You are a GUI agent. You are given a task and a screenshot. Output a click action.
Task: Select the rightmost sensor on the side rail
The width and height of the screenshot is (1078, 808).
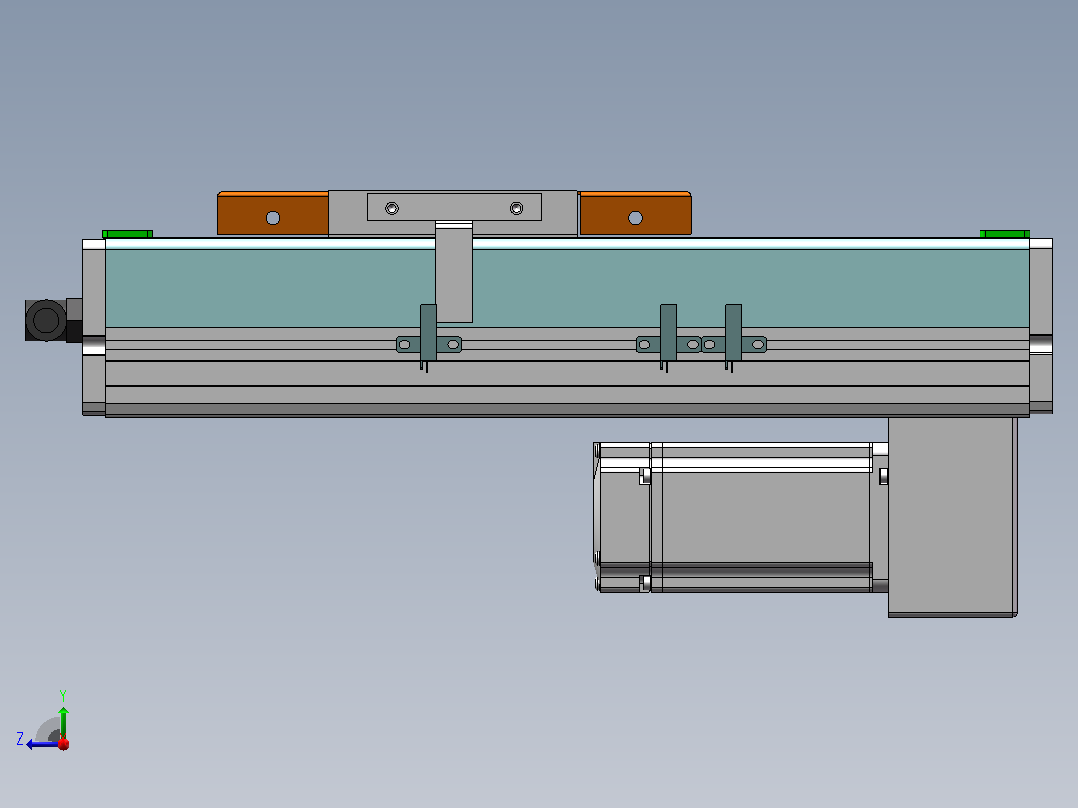click(734, 339)
